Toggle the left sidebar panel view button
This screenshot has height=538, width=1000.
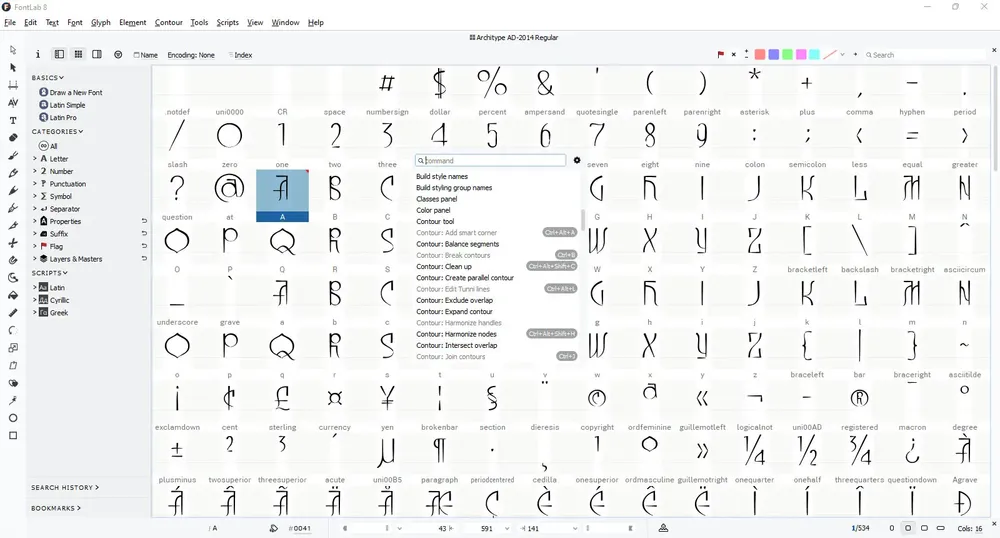pyautogui.click(x=59, y=54)
